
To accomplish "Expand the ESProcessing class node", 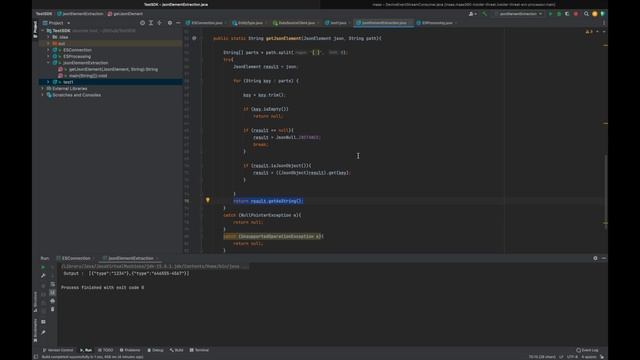I will point(48,56).
